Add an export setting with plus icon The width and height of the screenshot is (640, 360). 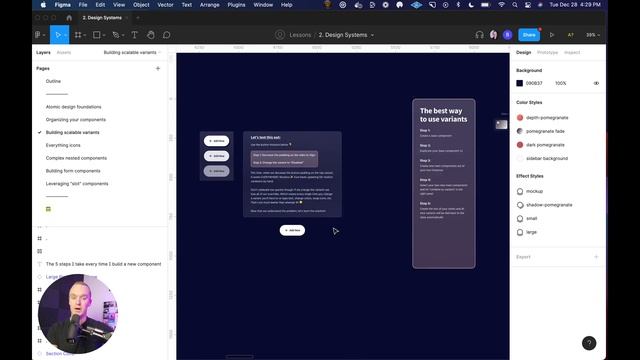(x=596, y=257)
